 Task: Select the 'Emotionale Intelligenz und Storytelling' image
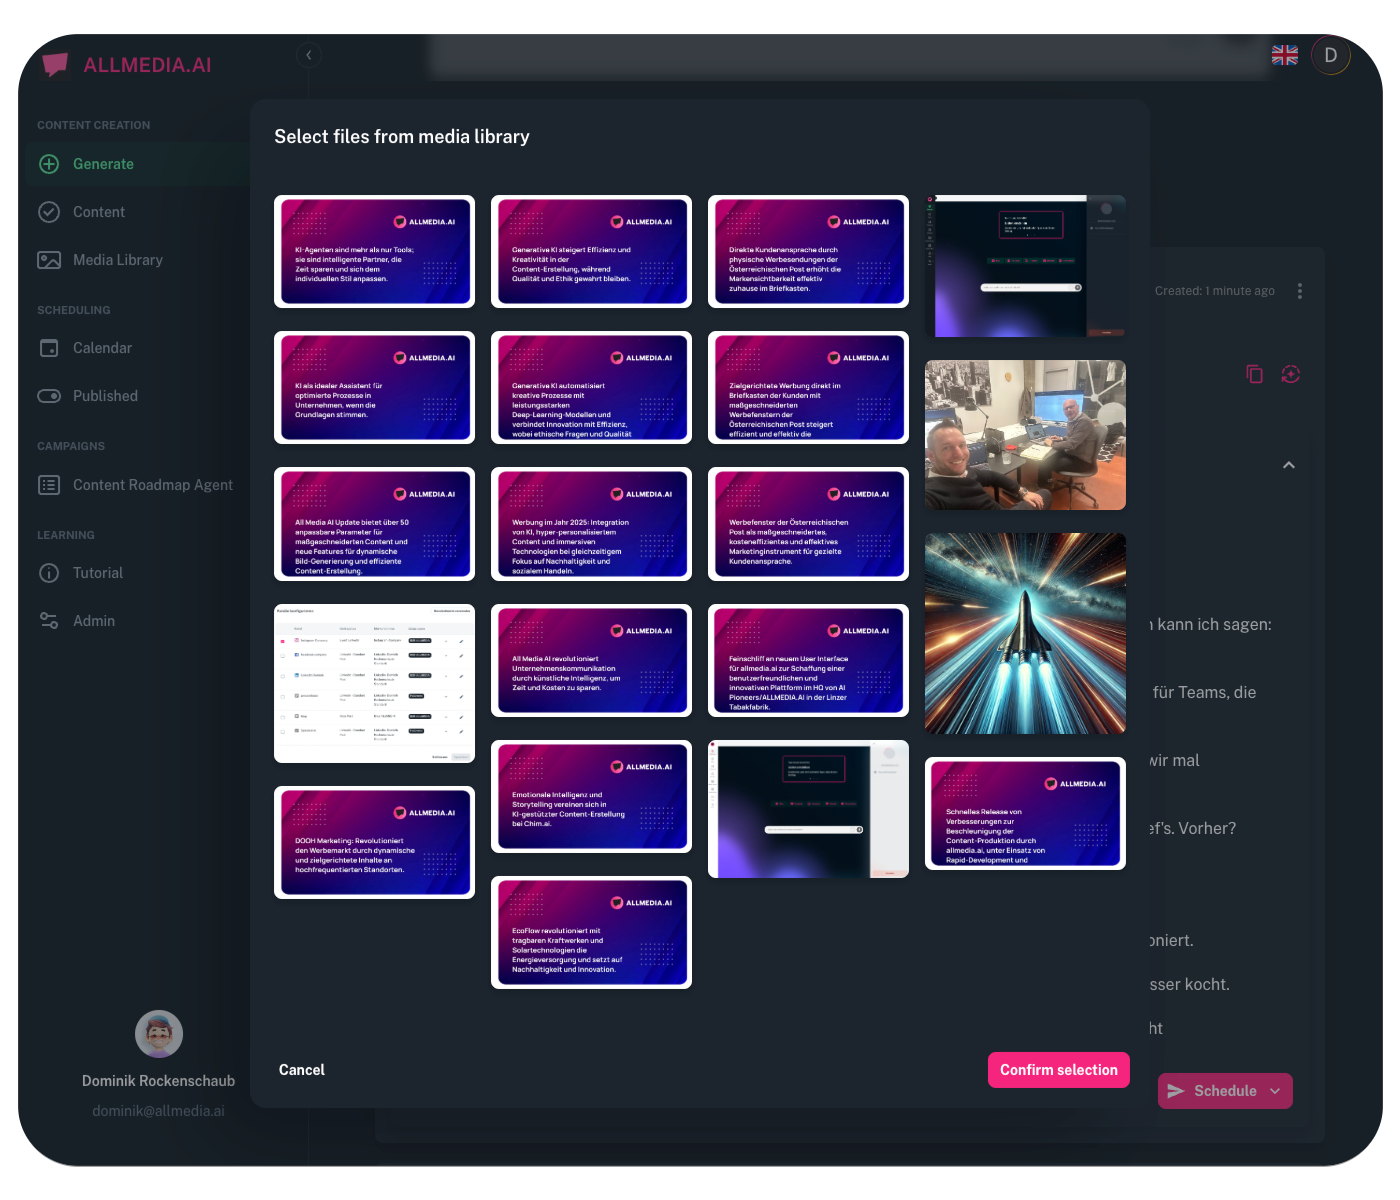coord(591,796)
